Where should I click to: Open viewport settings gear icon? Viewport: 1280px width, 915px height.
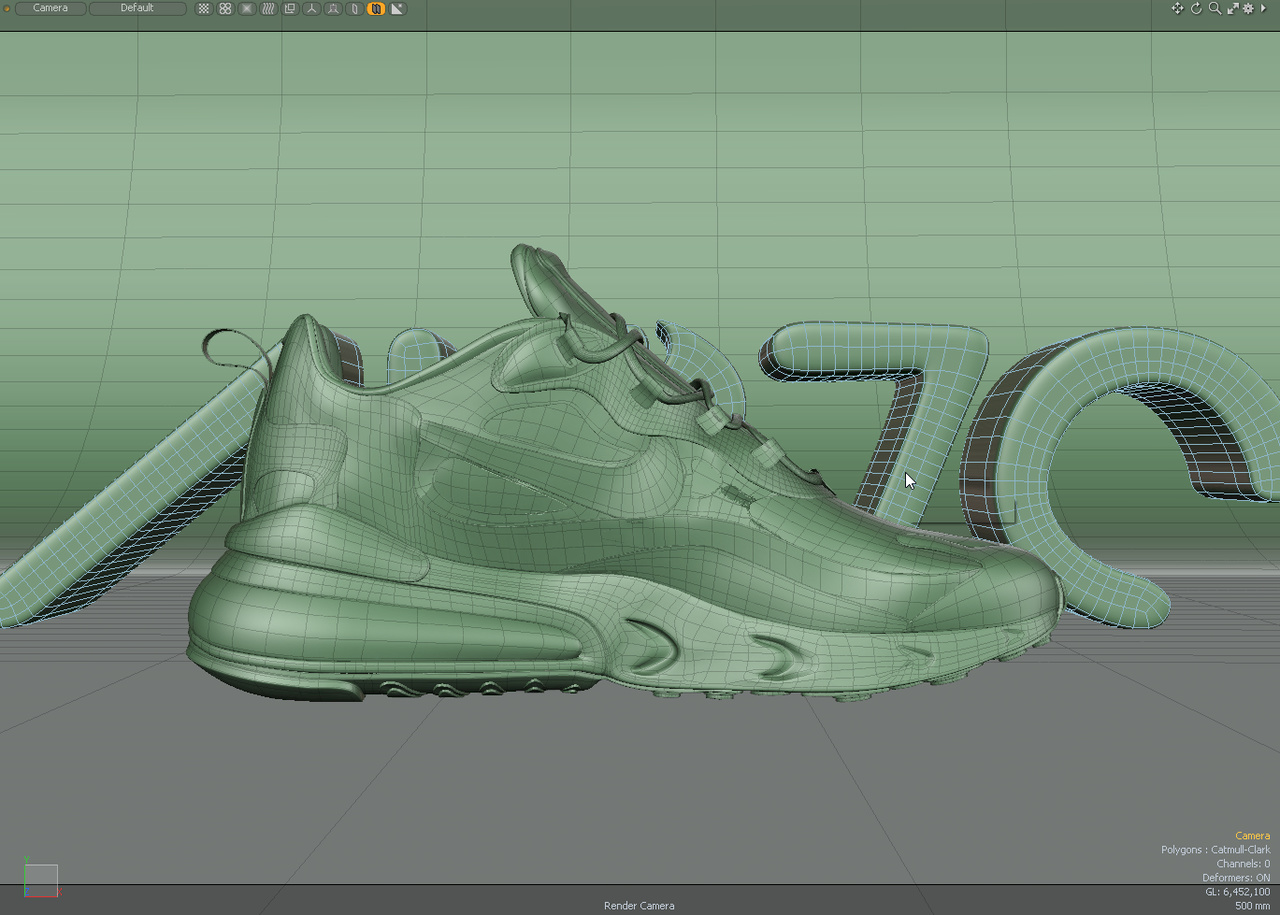(x=1248, y=8)
